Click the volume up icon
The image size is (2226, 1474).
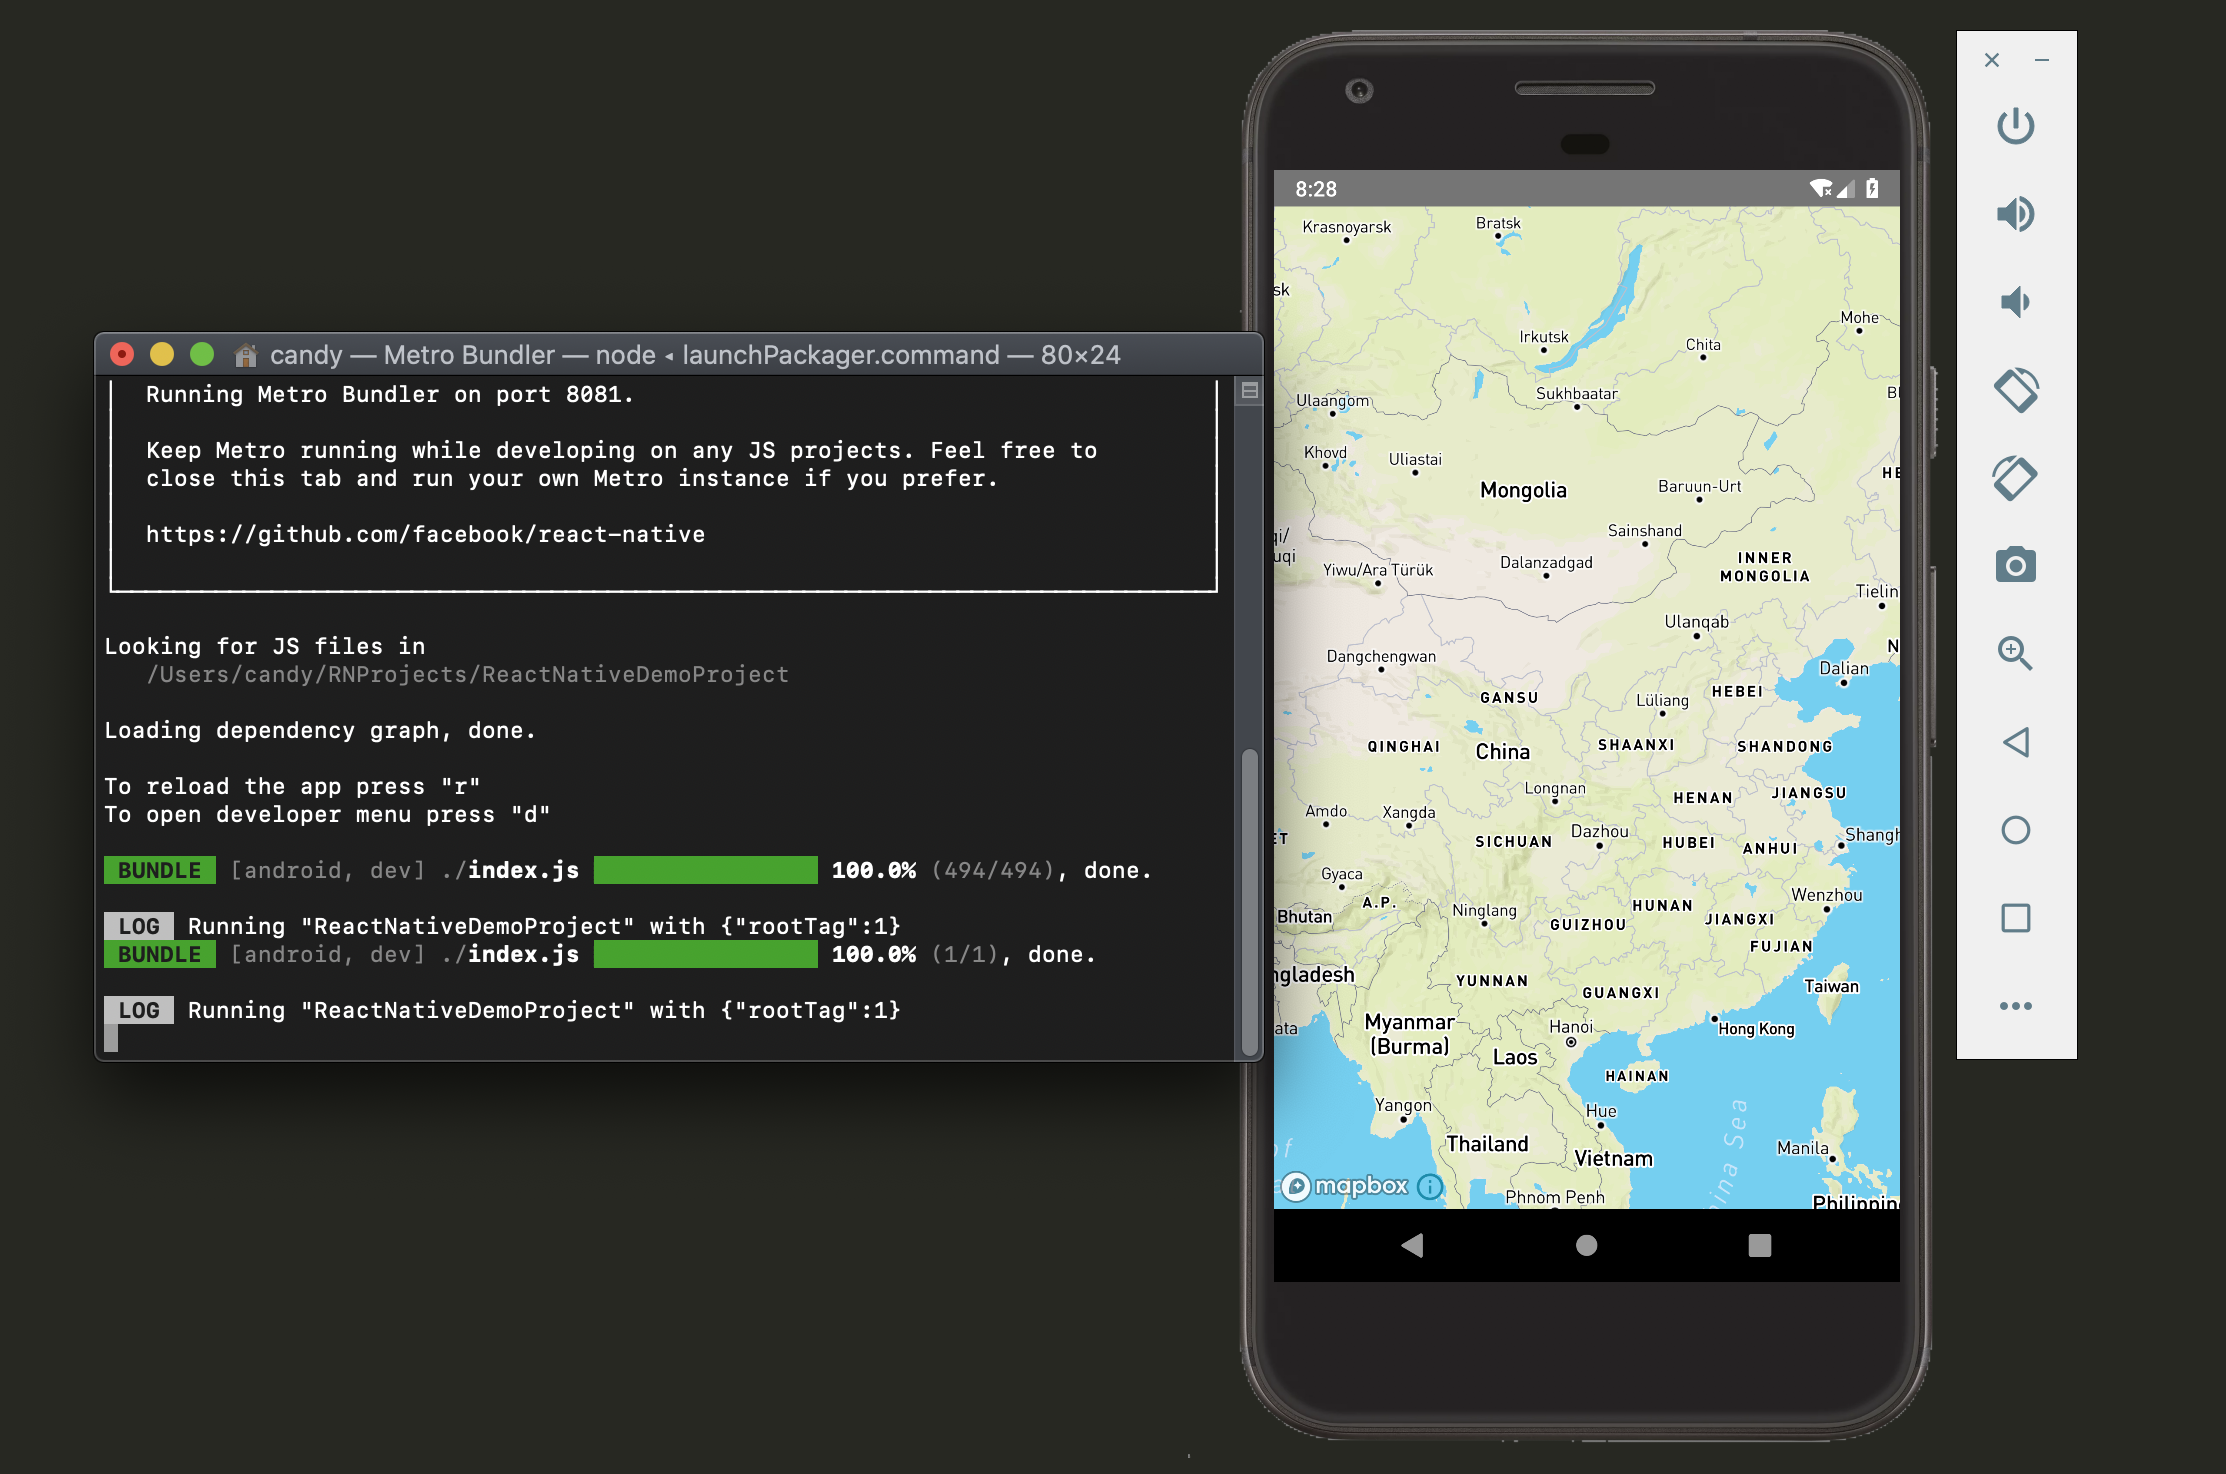pyautogui.click(x=2015, y=214)
